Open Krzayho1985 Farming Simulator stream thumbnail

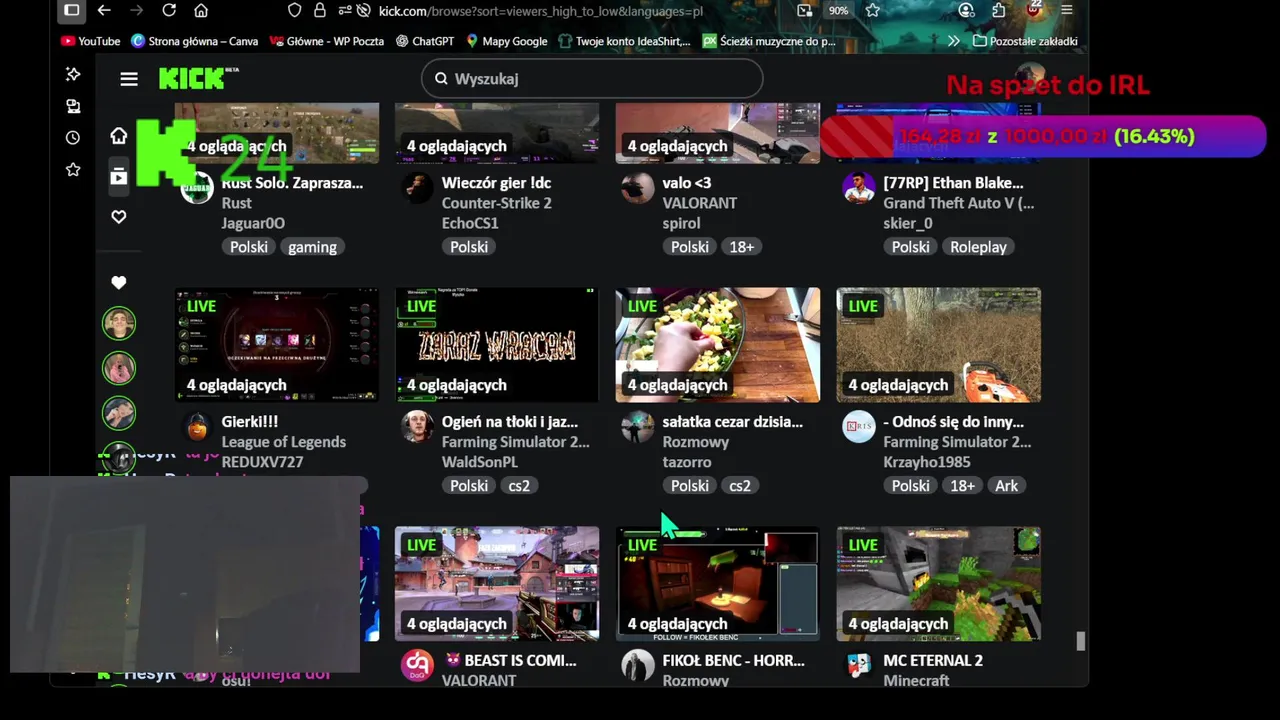939,345
